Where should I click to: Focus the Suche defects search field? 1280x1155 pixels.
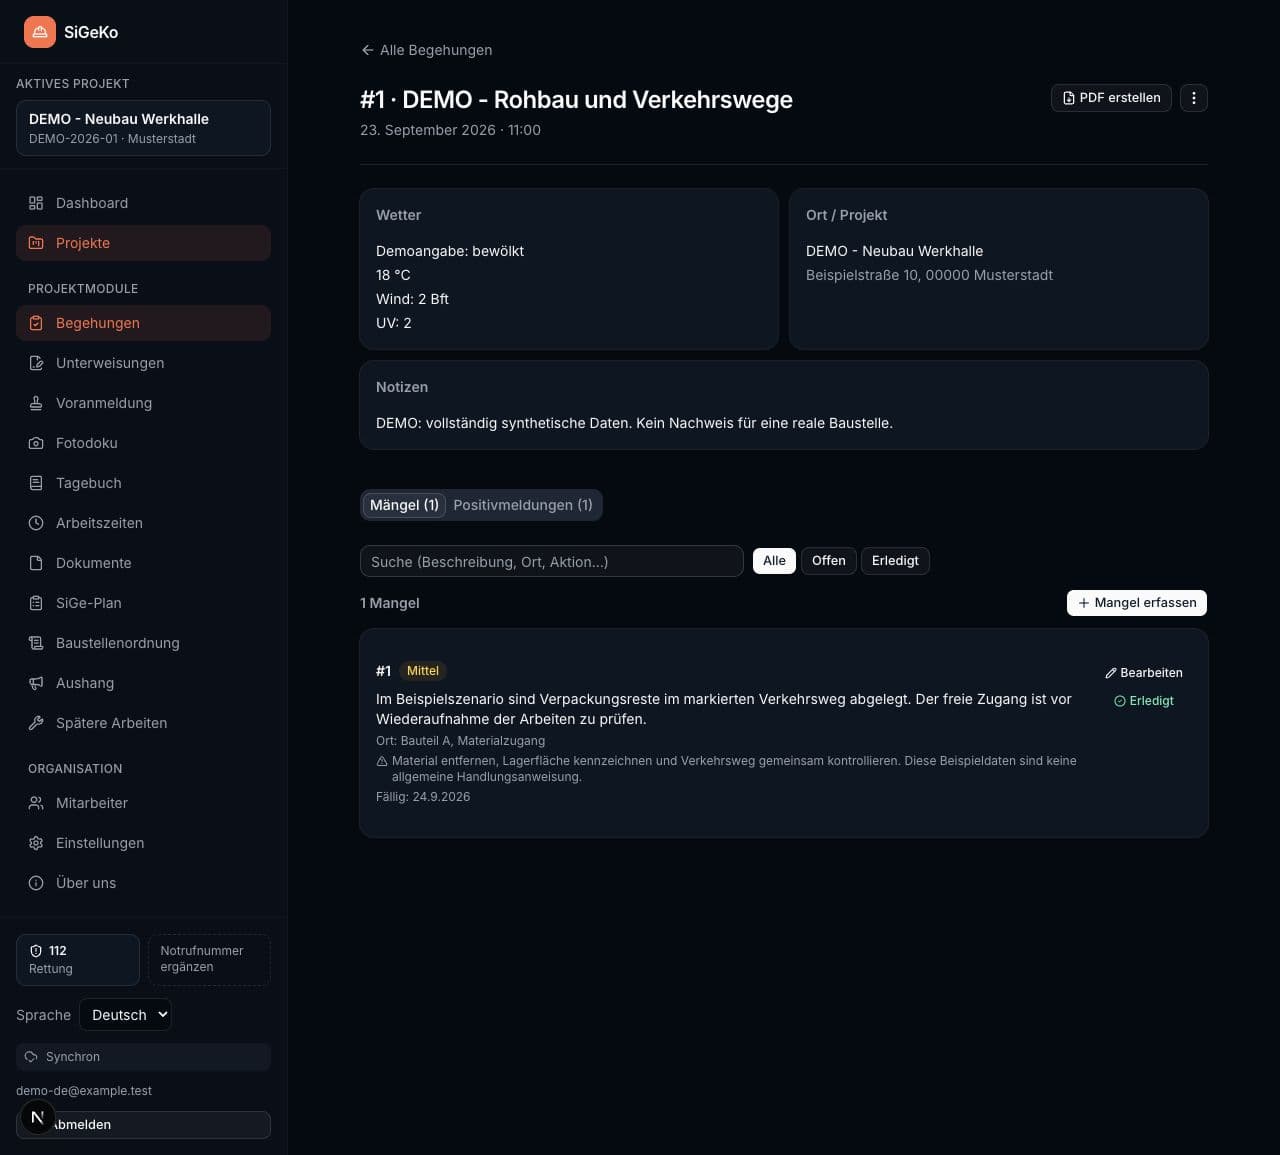[x=551, y=561]
